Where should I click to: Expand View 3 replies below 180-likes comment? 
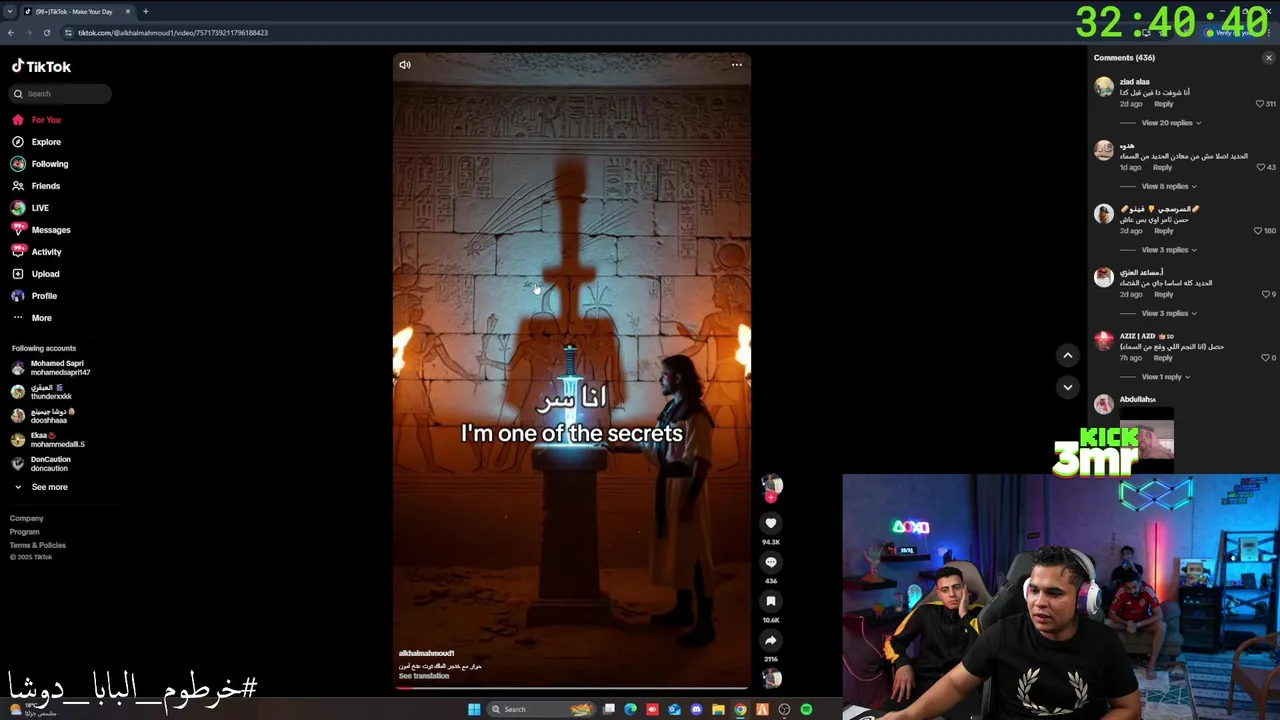1169,250
